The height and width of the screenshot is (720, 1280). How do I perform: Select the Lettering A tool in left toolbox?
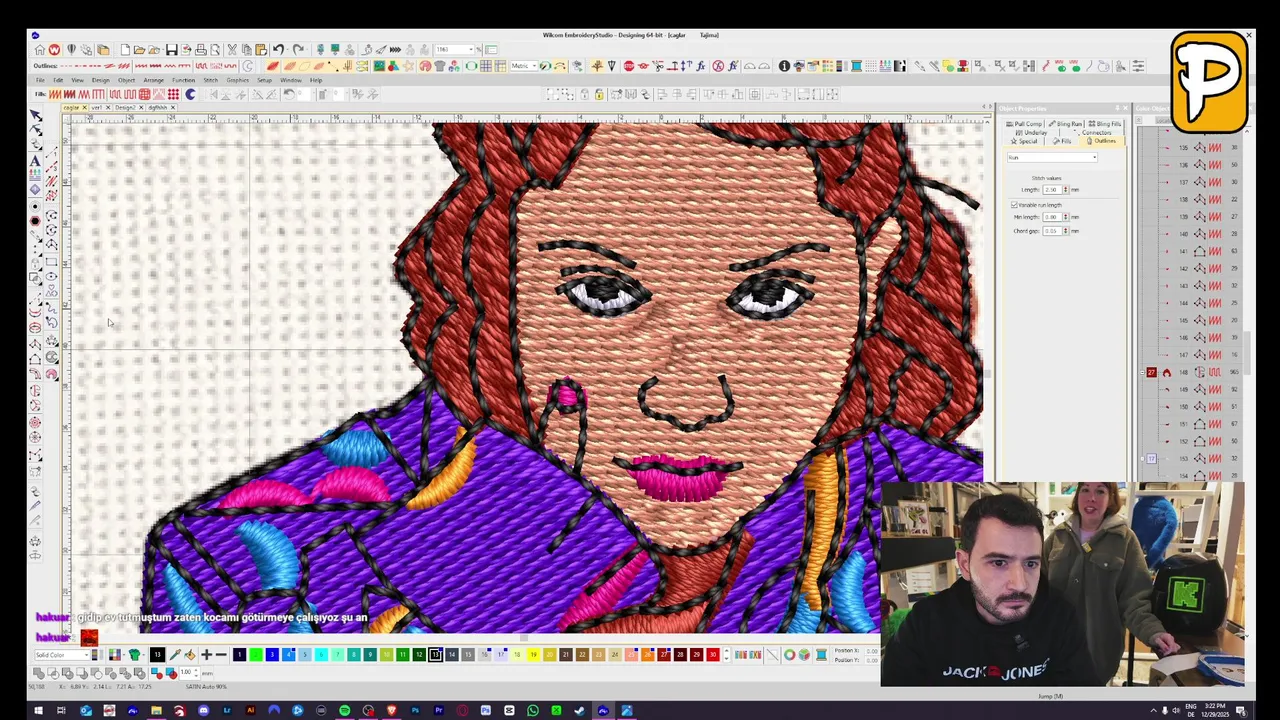pos(36,160)
